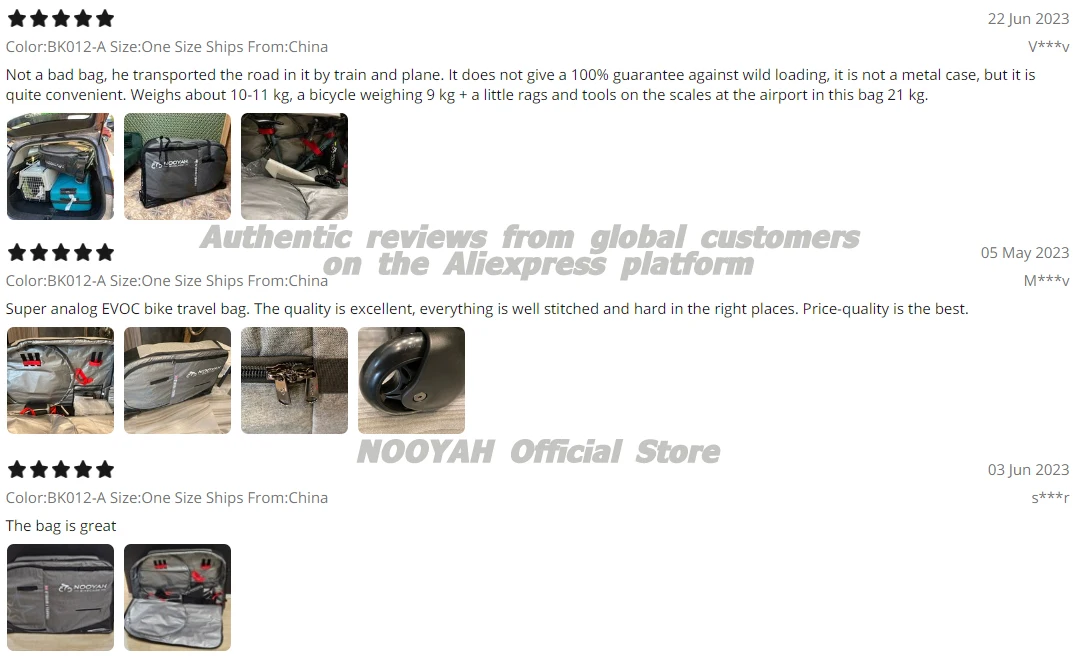View the zipper close-up photo
Viewport: 1079px width, 664px height.
tap(295, 381)
